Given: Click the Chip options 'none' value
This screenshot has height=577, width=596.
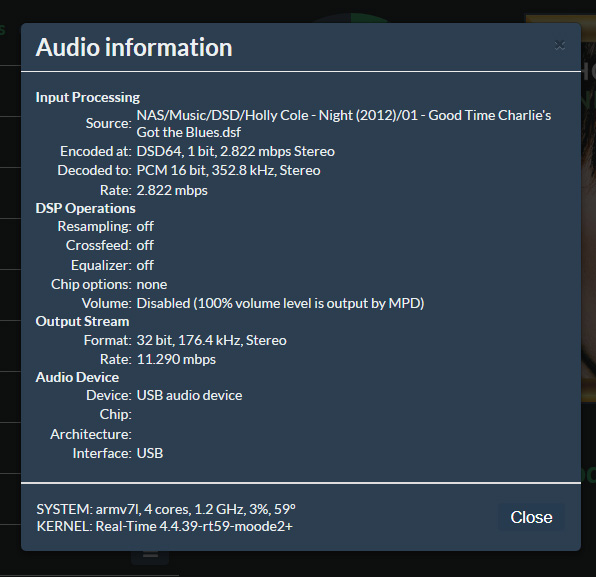Looking at the screenshot, I should (152, 284).
